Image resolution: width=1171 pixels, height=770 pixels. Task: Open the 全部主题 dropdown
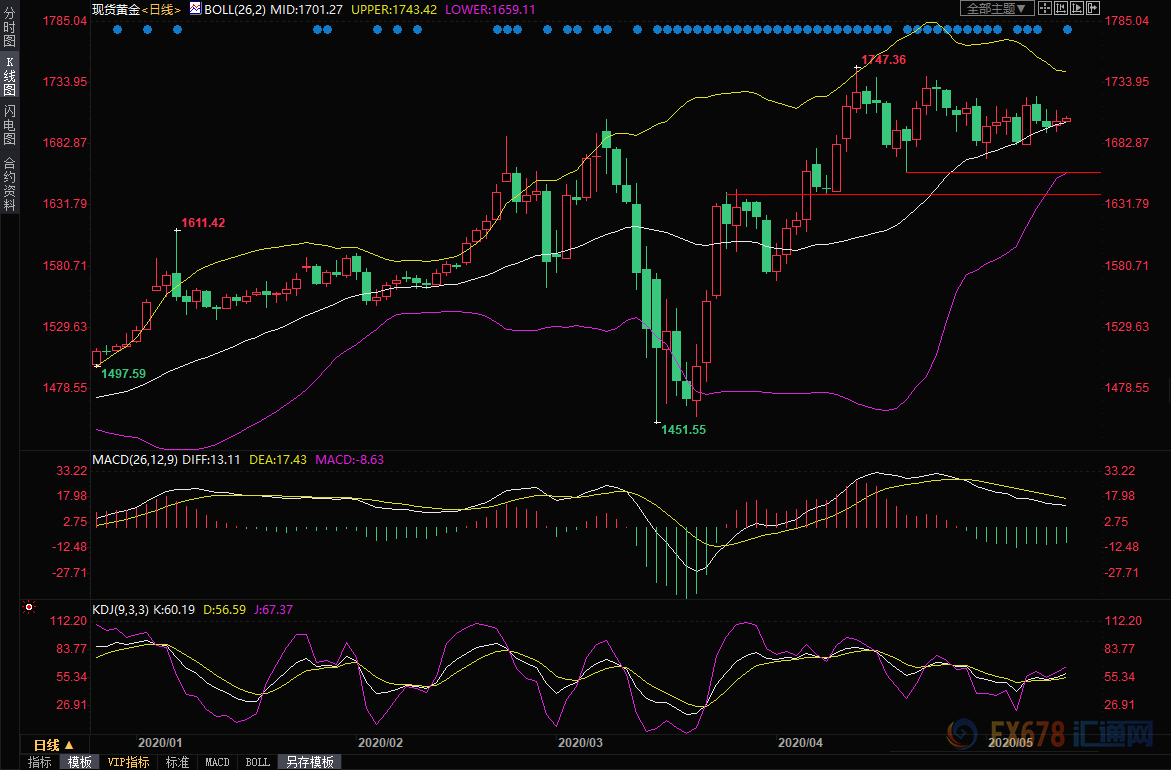click(994, 8)
